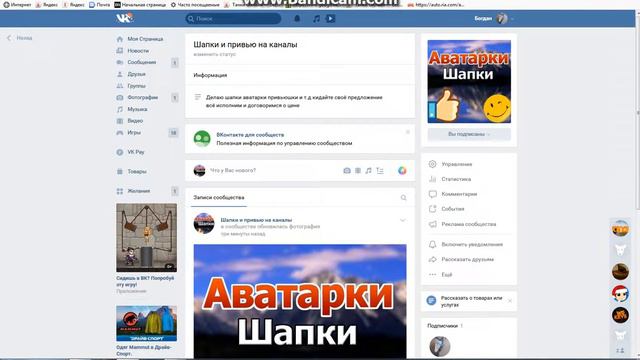Open Реклама сообщества

(469, 224)
